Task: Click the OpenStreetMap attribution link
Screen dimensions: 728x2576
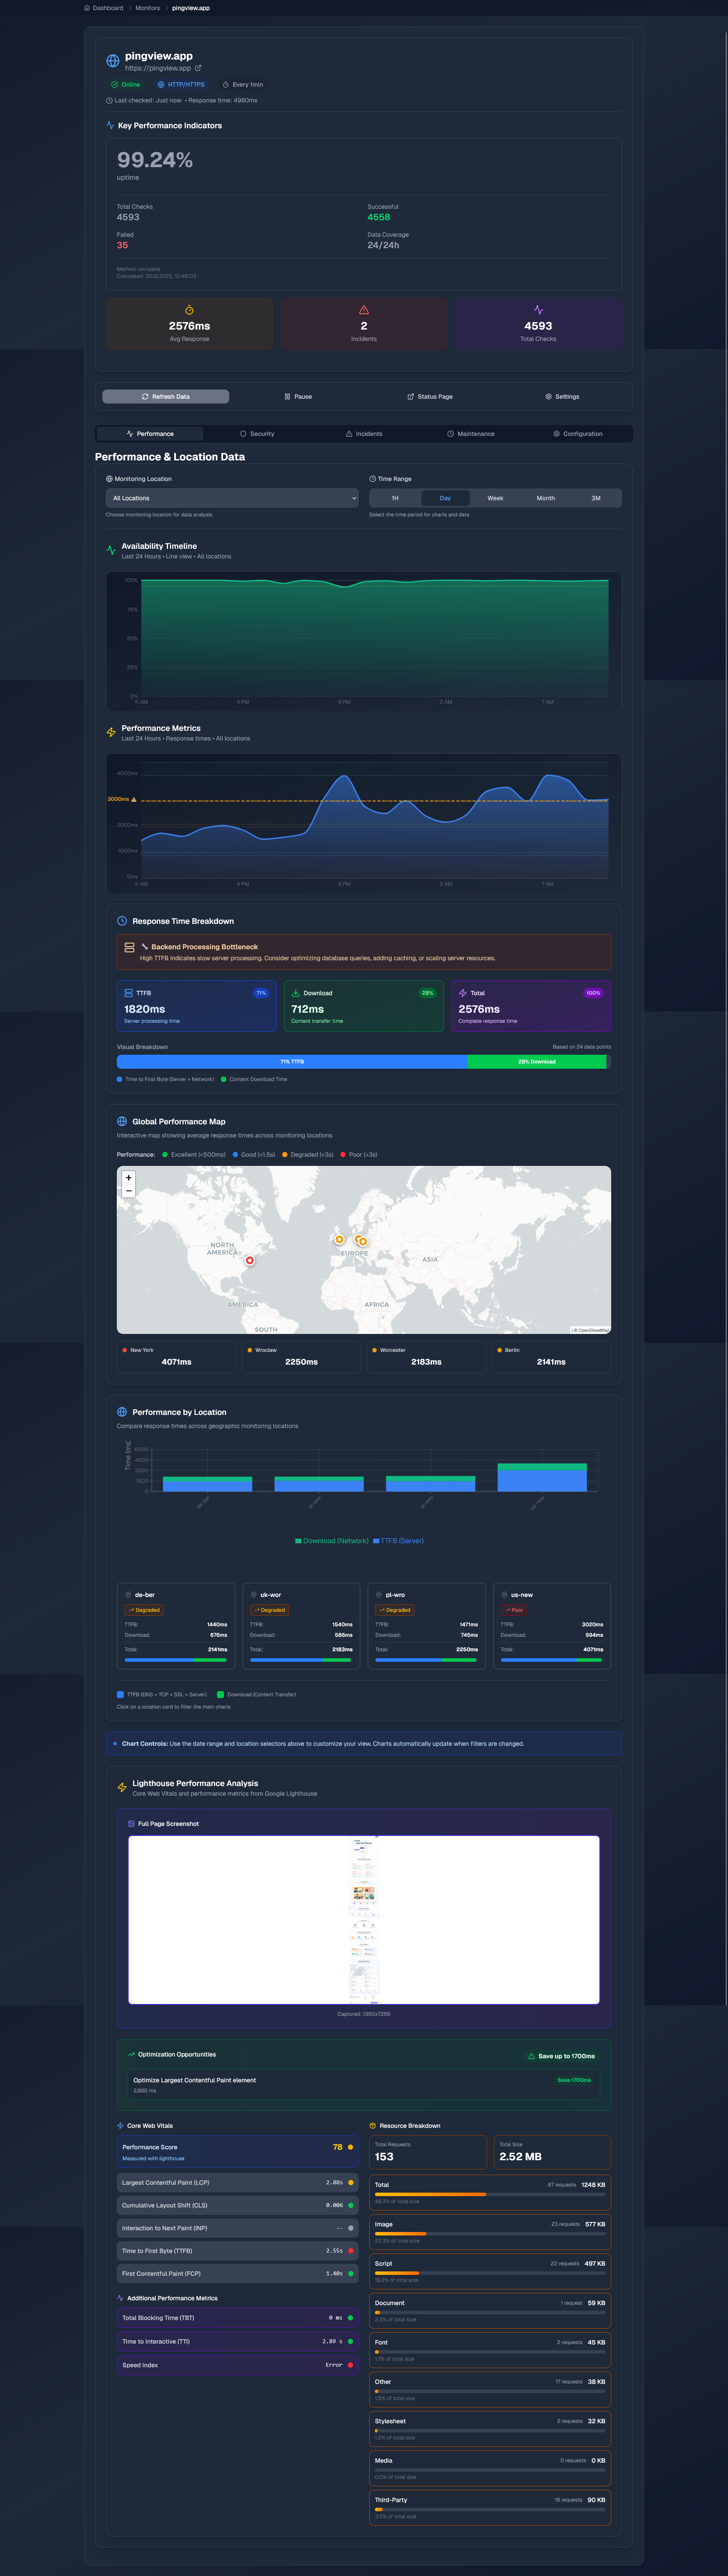Action: pos(592,1330)
